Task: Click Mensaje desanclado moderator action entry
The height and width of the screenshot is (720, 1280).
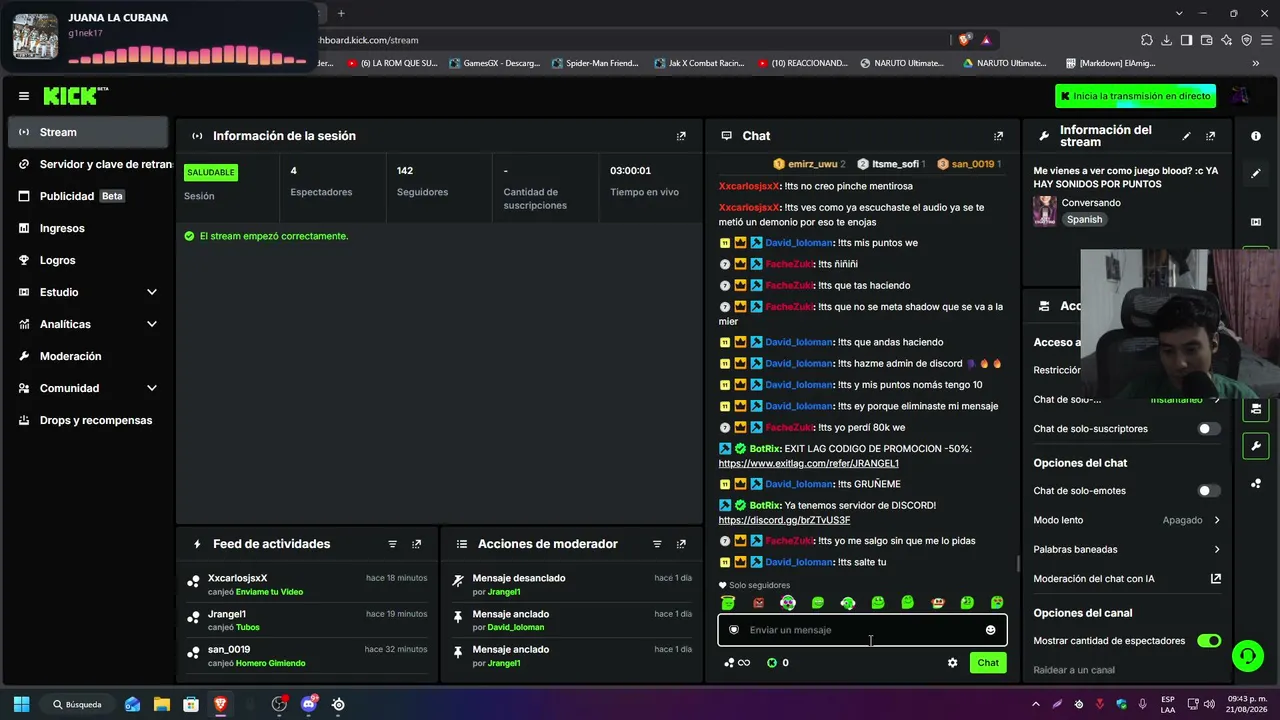Action: tap(572, 585)
